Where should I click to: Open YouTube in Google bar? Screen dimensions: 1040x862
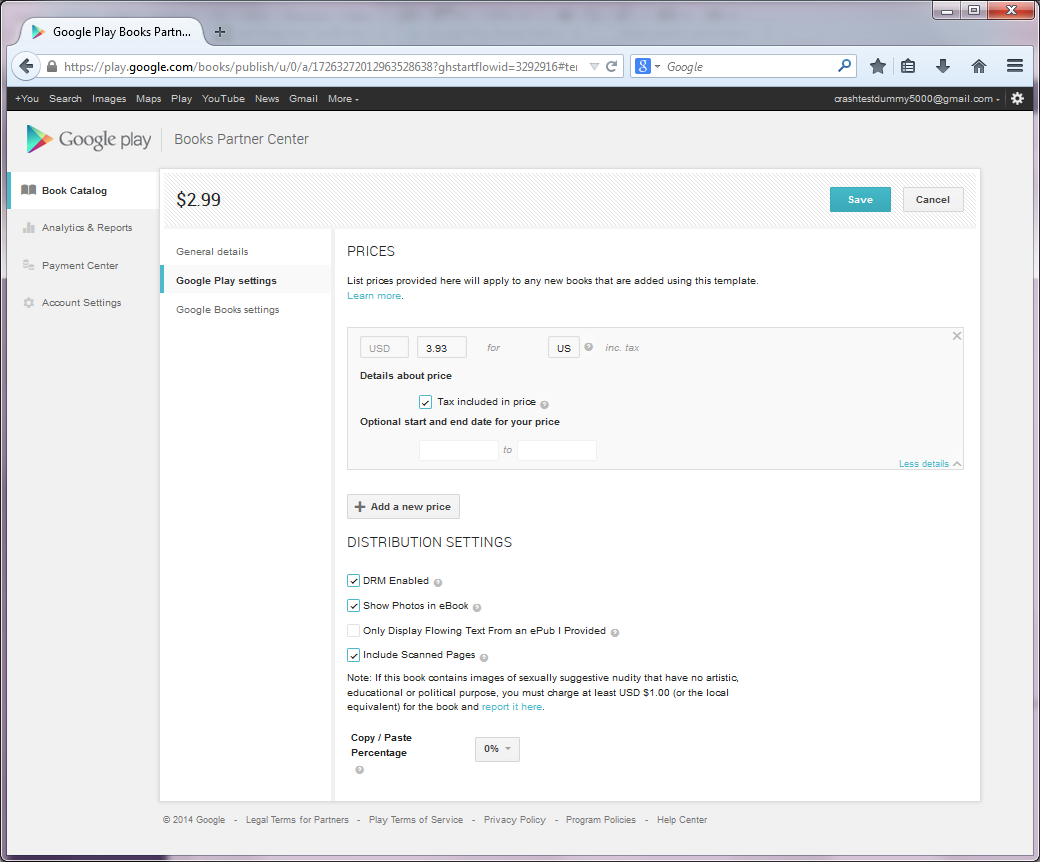(224, 99)
